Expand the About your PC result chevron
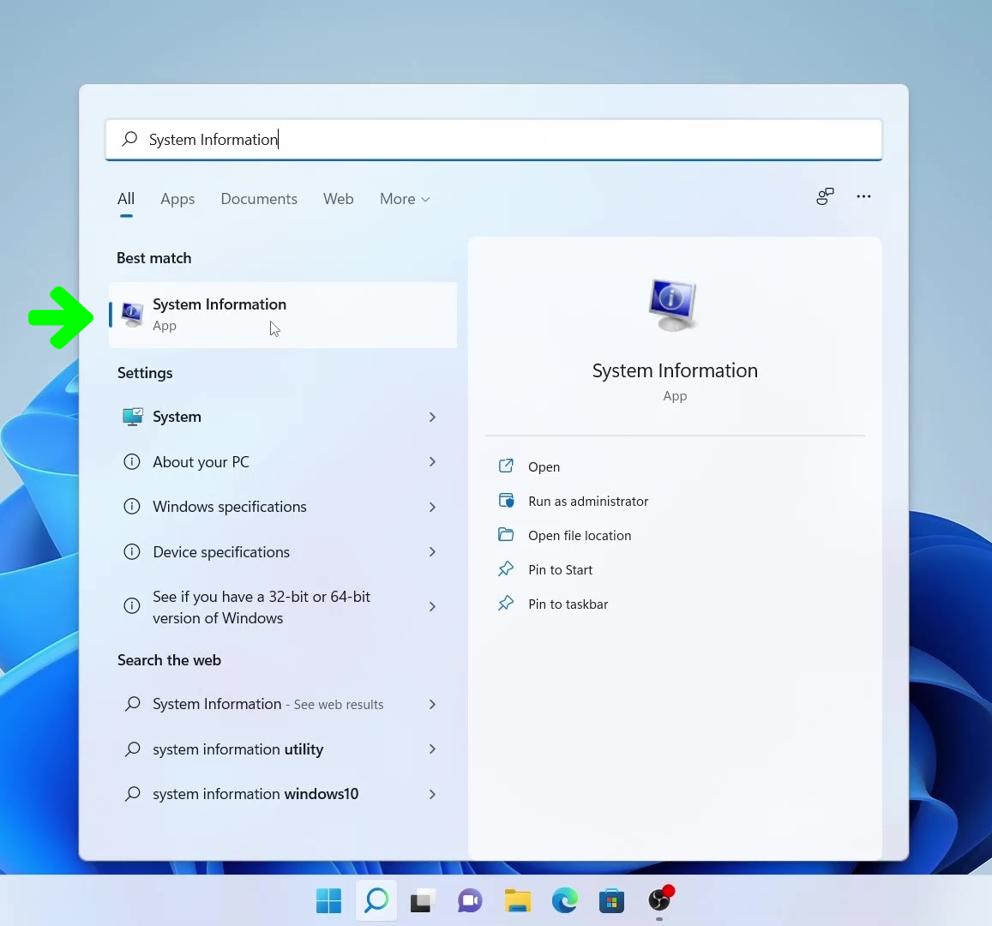This screenshot has width=992, height=926. click(x=432, y=461)
